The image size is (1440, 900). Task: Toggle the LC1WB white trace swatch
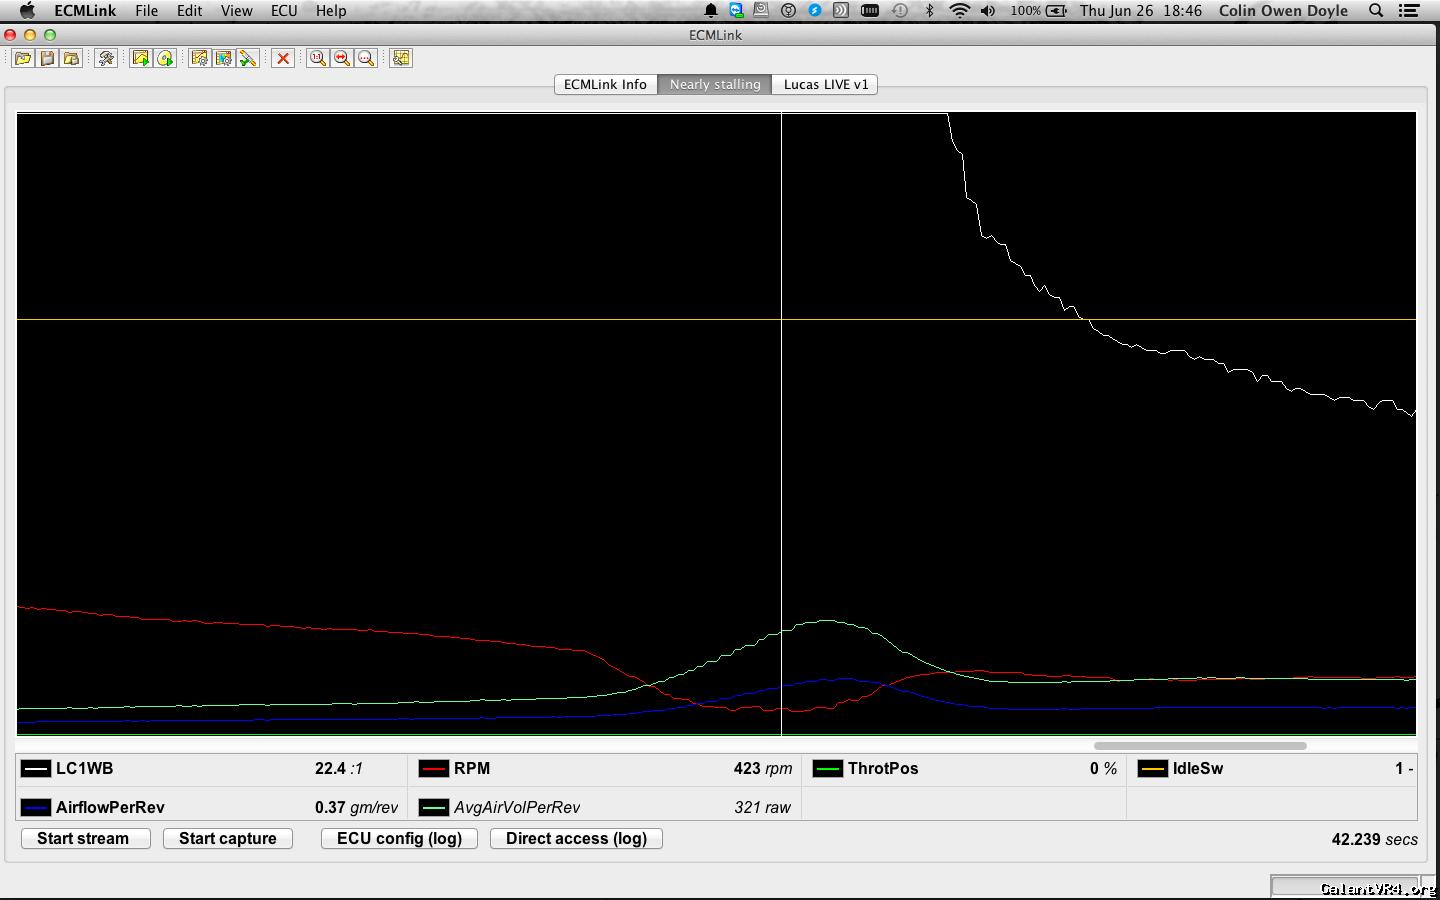(36, 769)
